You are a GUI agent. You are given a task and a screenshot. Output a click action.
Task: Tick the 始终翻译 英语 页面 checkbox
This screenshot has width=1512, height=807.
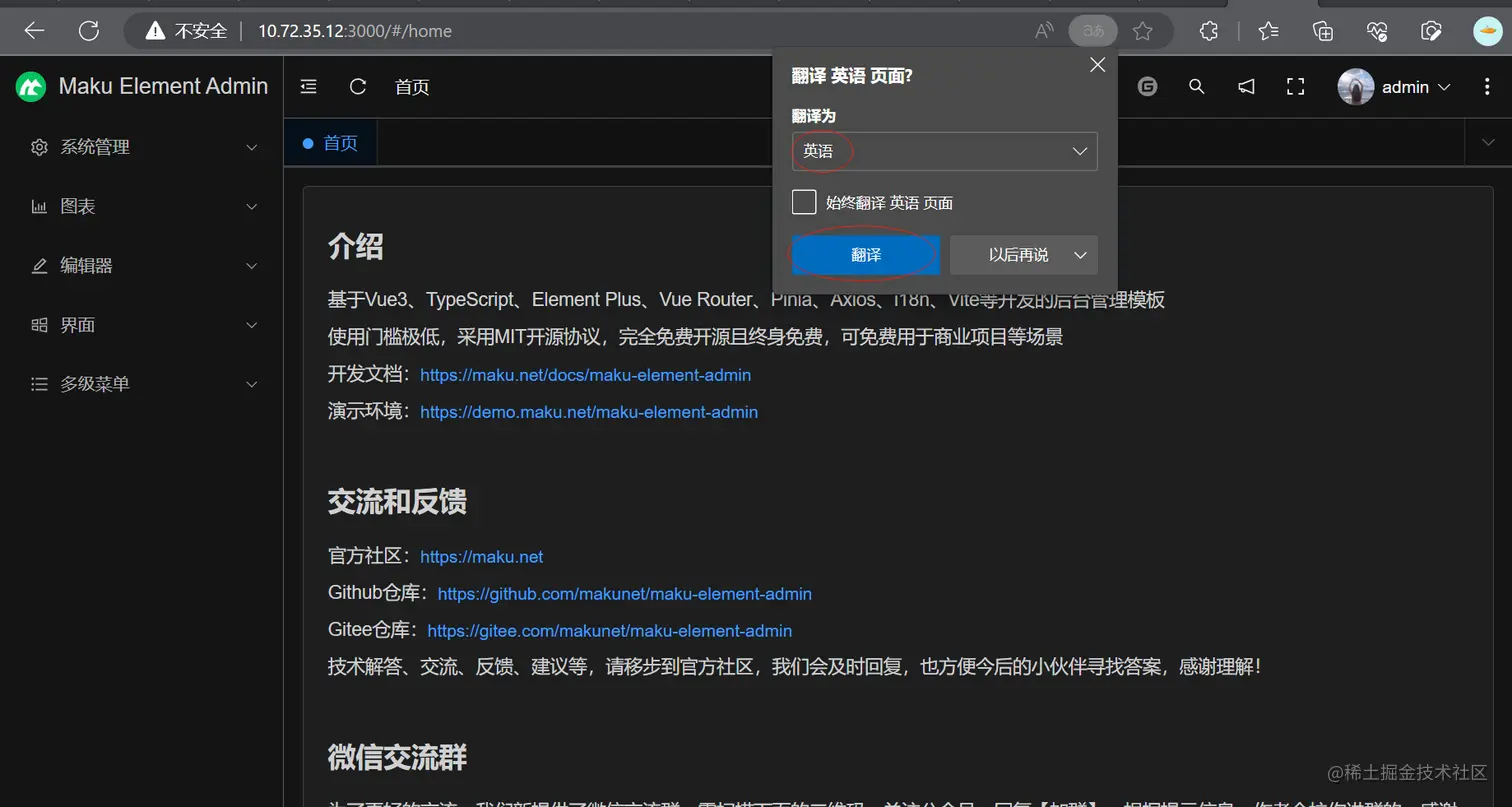(x=804, y=202)
